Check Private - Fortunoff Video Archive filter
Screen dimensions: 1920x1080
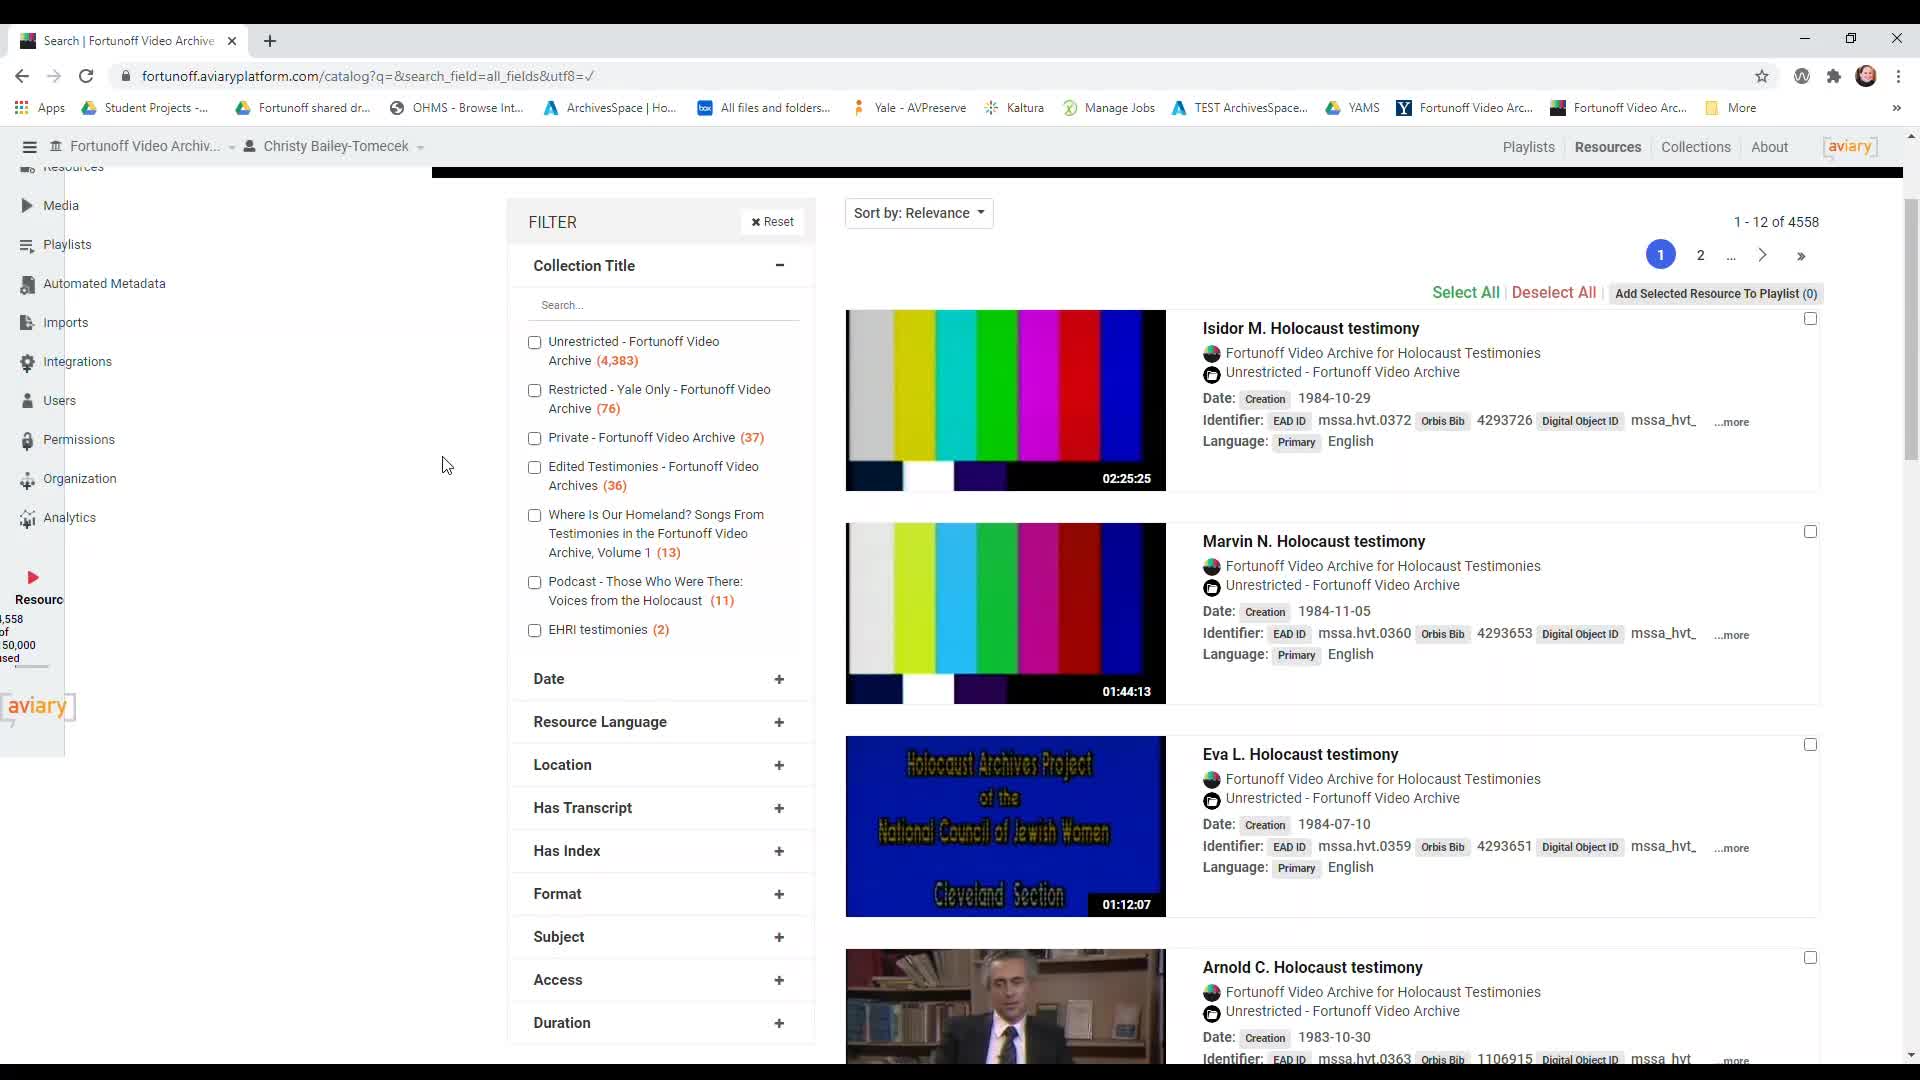tap(535, 439)
